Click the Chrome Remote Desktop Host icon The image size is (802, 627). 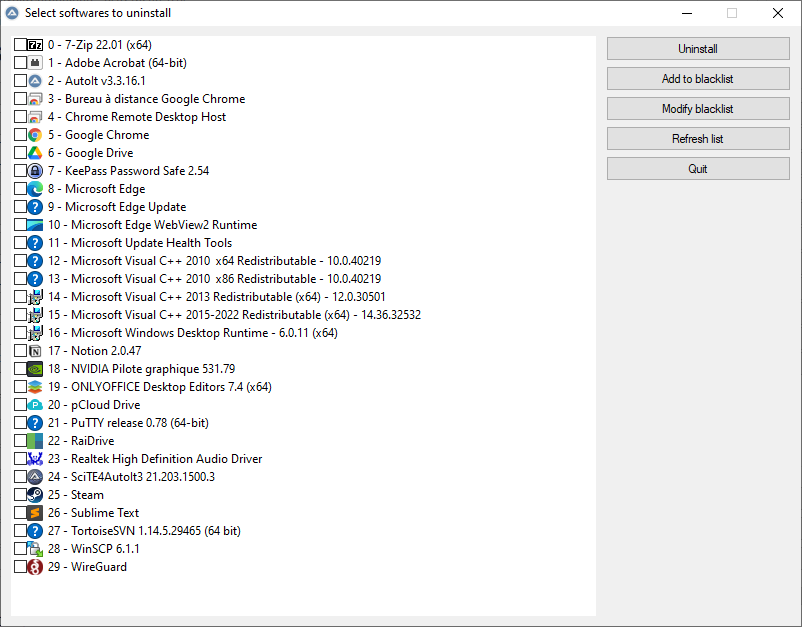pyautogui.click(x=35, y=117)
